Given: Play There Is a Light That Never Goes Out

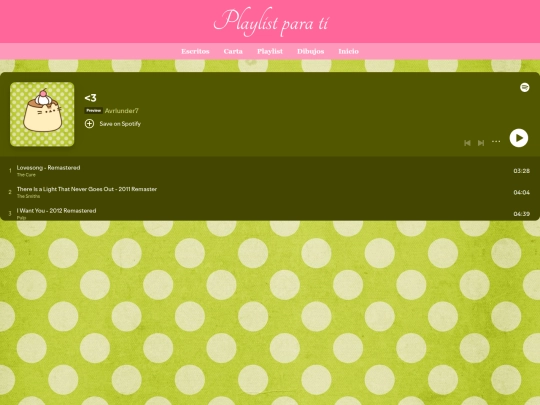Looking at the screenshot, I should pos(87,189).
